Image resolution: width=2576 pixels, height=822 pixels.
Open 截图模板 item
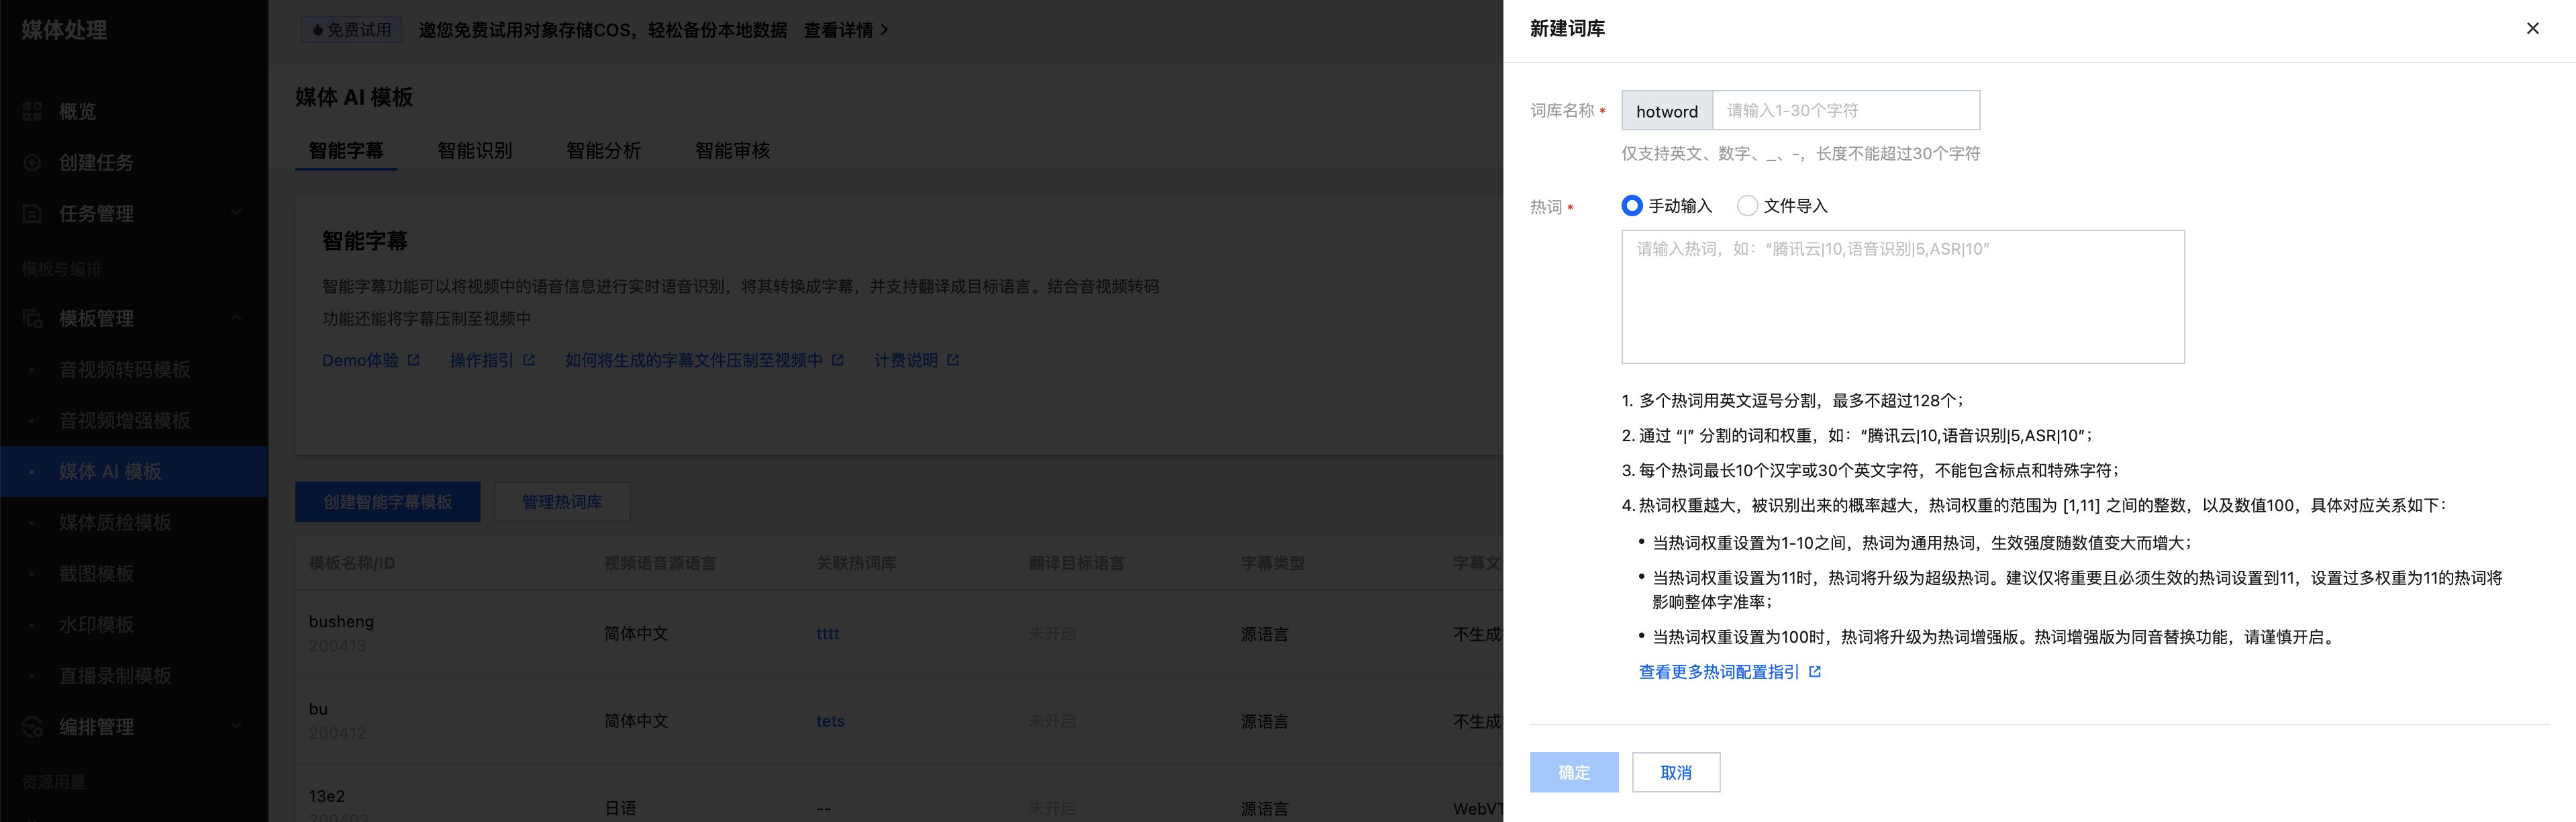pos(96,573)
